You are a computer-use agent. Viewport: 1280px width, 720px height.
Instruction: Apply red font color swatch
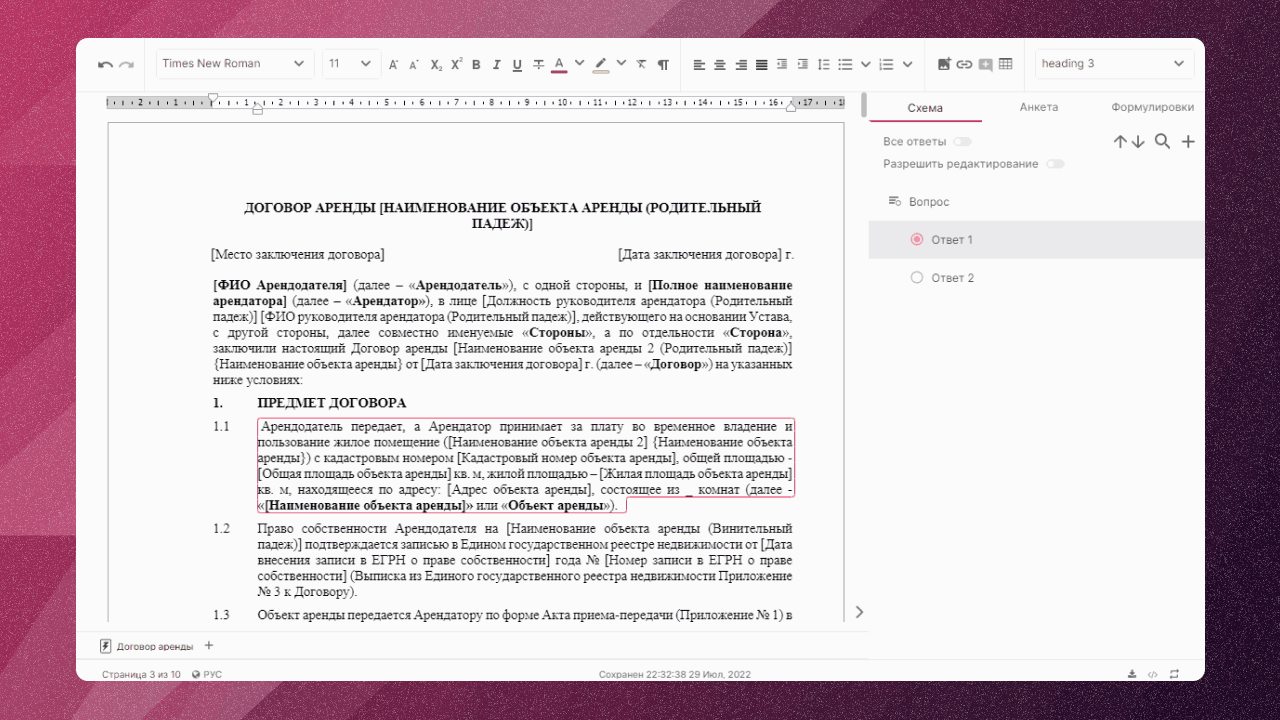(559, 65)
